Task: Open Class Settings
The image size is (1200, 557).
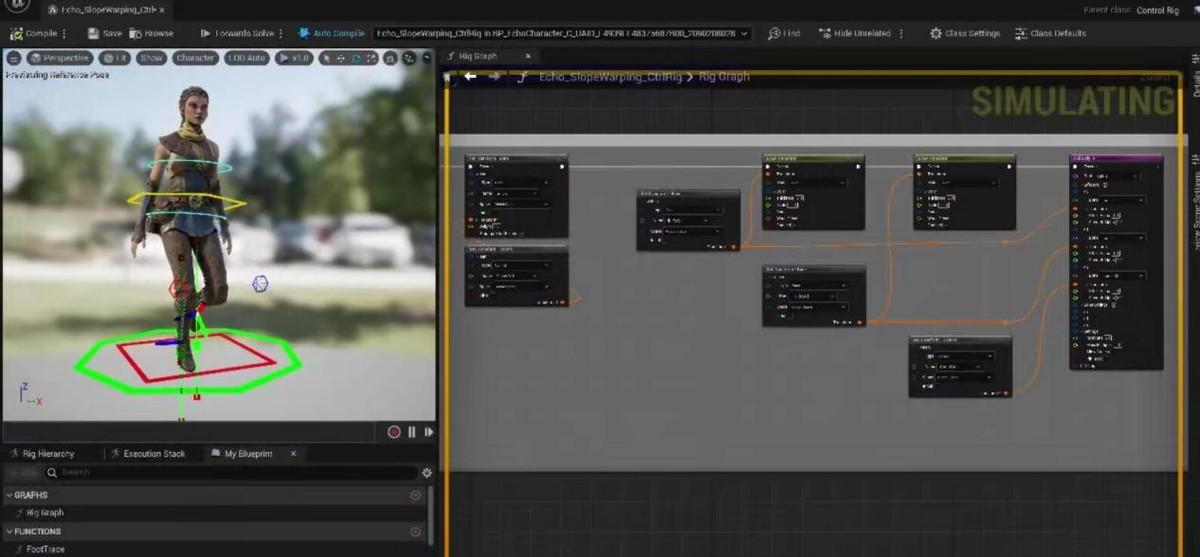Action: tap(965, 33)
